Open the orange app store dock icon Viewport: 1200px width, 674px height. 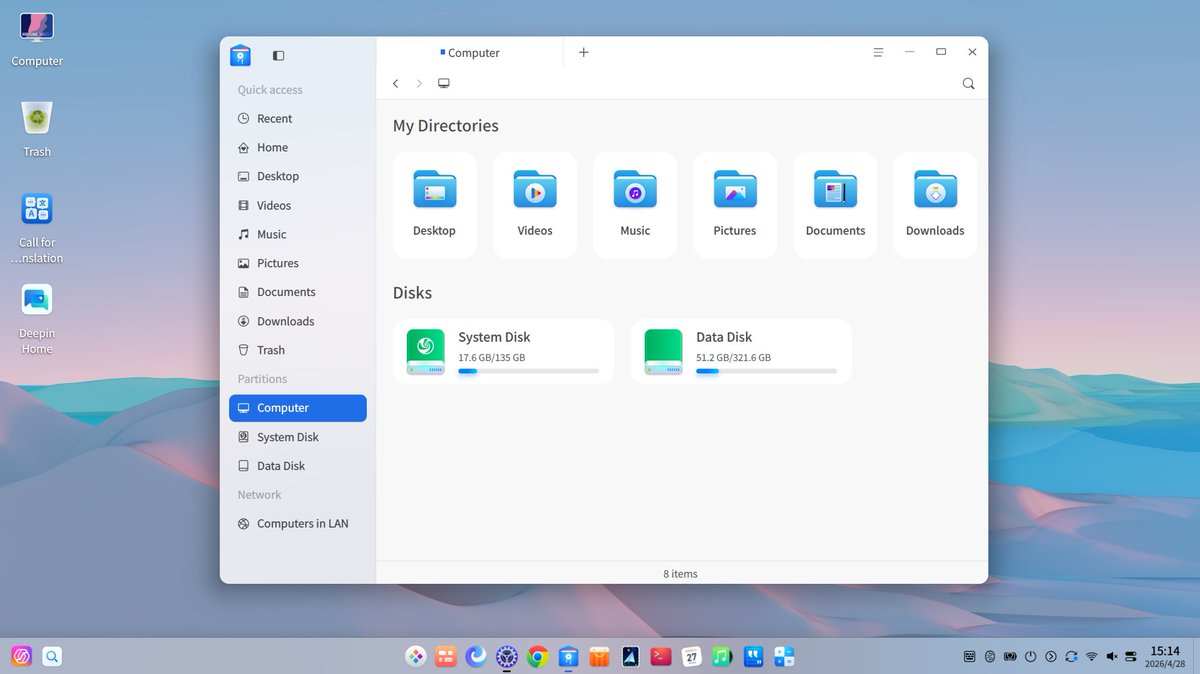(x=599, y=656)
